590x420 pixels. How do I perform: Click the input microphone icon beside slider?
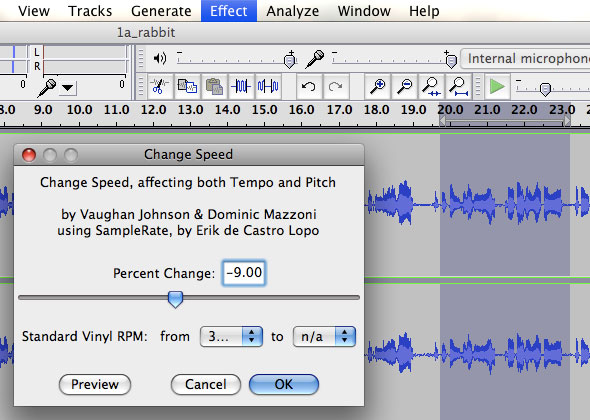pos(315,59)
